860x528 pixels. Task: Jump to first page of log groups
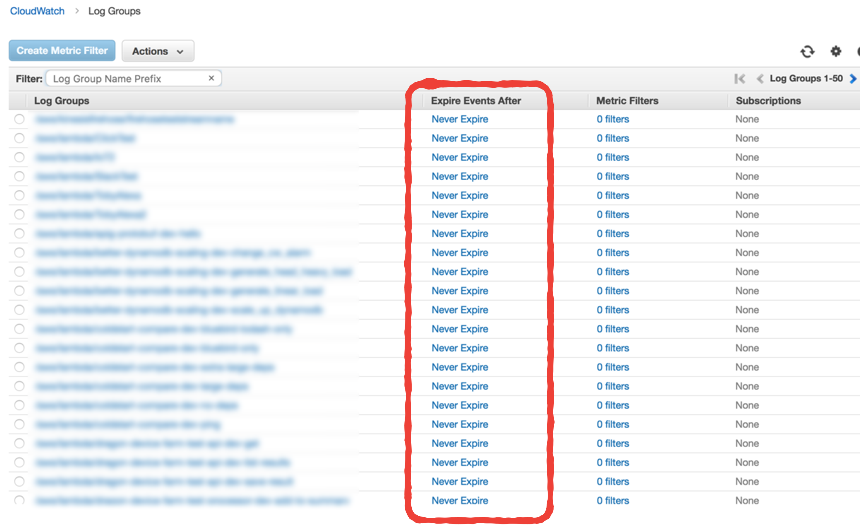point(739,78)
